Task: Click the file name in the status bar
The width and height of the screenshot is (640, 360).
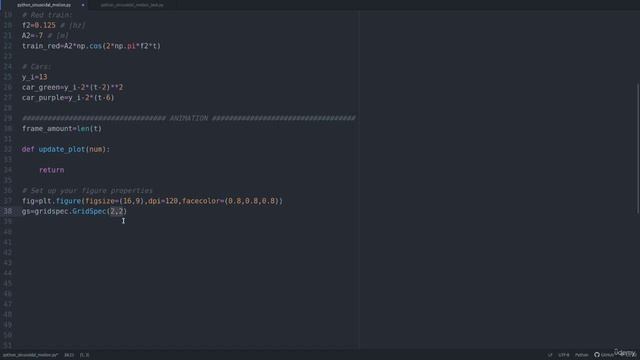Action: point(30,355)
